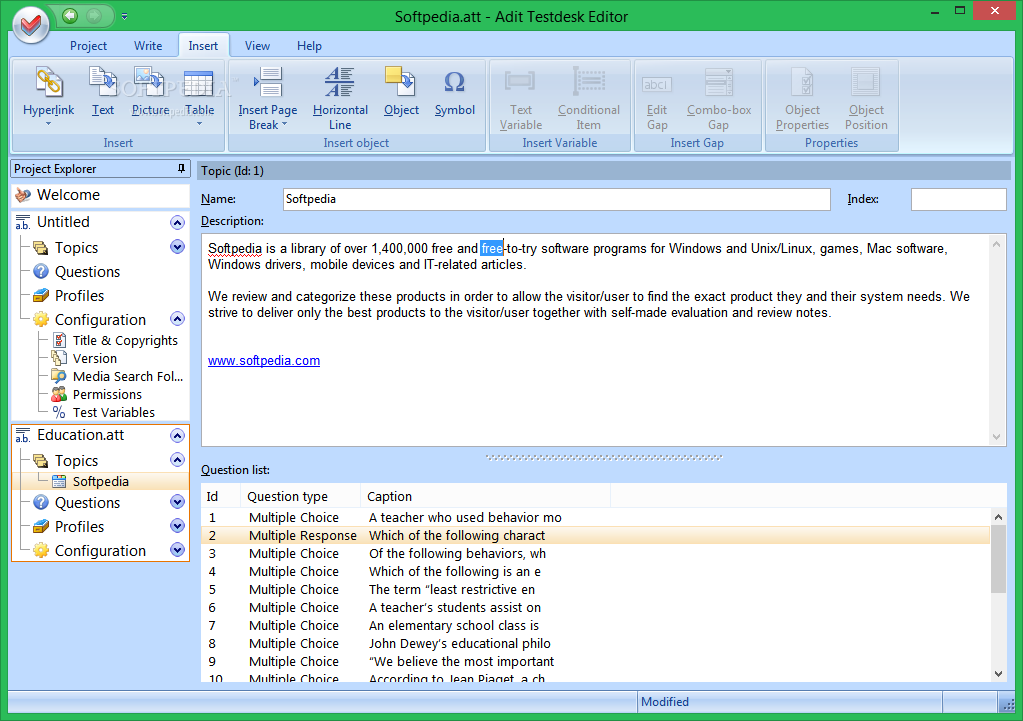Click the Edit Gap icon
The image size is (1023, 721).
coord(656,85)
